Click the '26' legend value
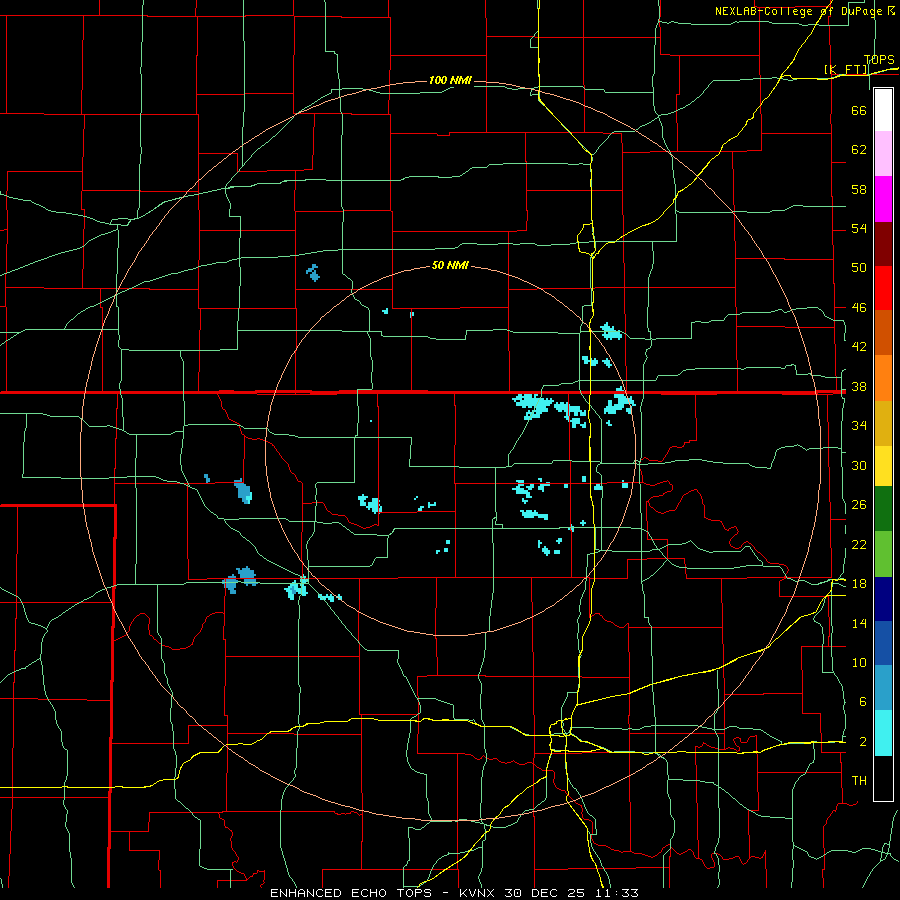 [x=859, y=505]
